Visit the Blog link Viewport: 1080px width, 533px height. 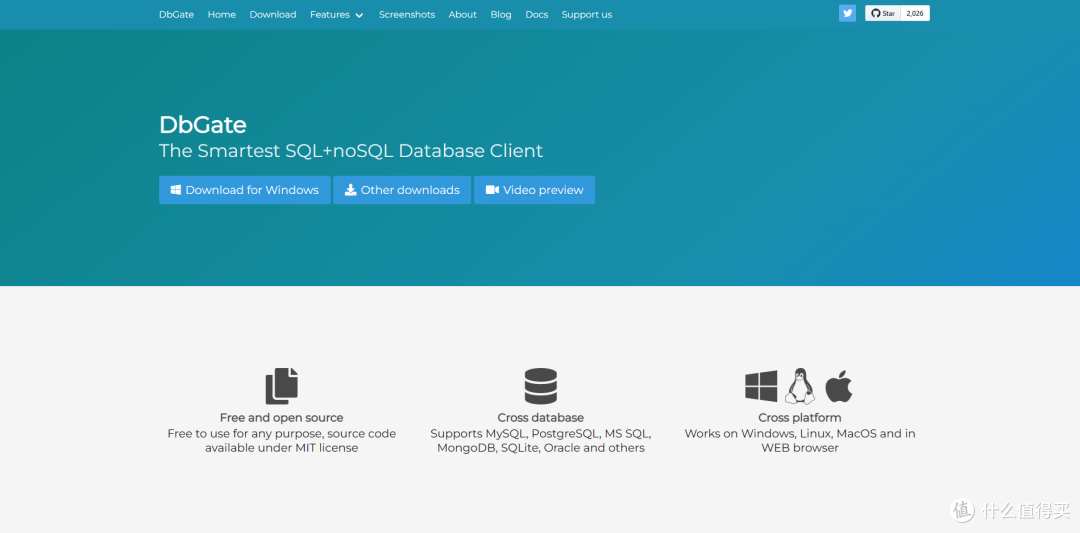point(501,15)
